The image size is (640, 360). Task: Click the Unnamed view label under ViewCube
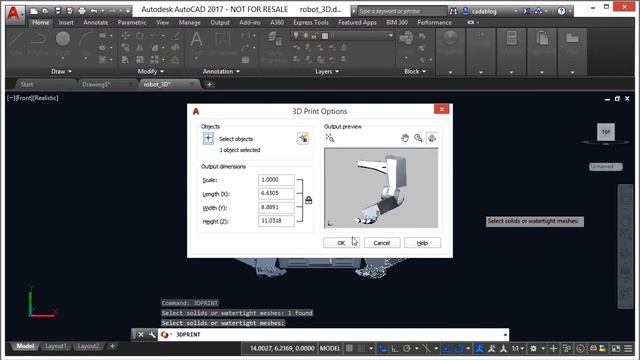pyautogui.click(x=606, y=167)
